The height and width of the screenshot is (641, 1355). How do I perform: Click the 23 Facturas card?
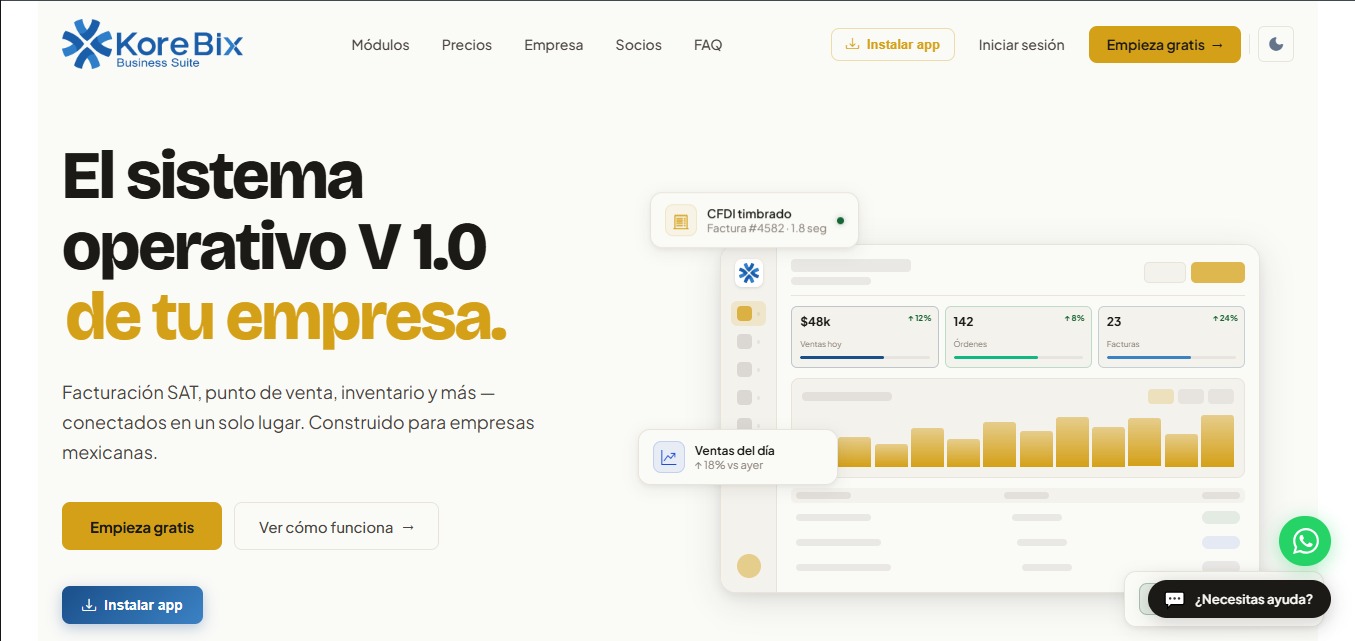click(x=1171, y=337)
